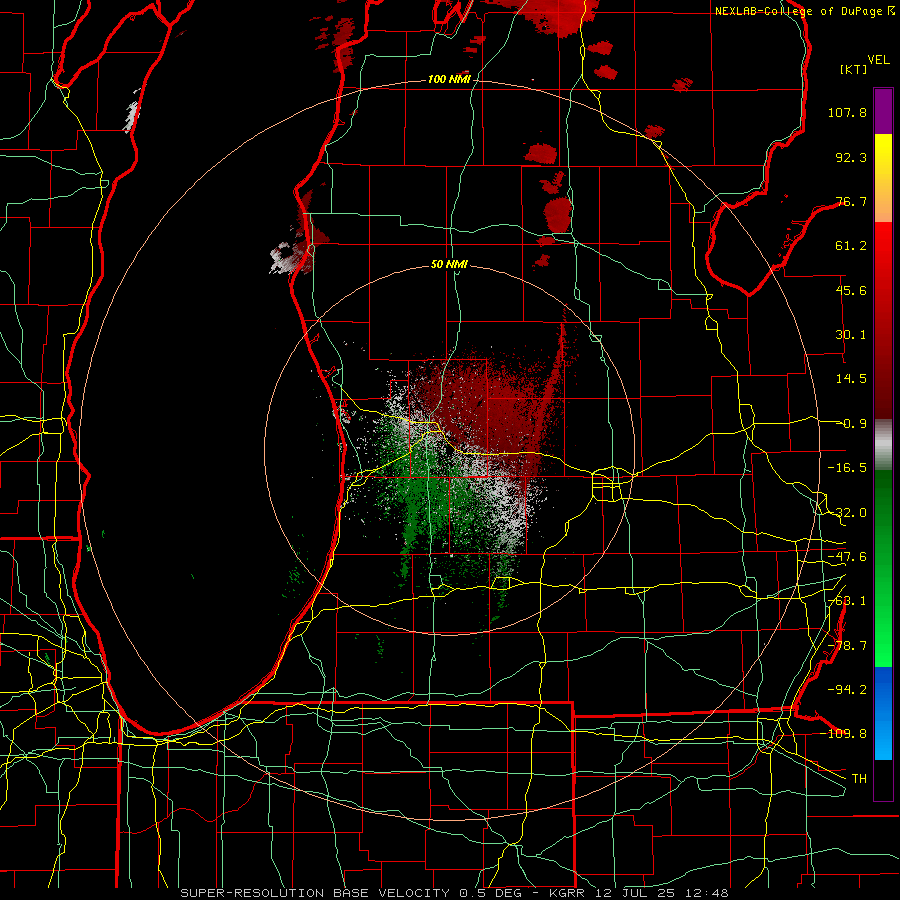Viewport: 900px width, 900px height.
Task: Click the 14.5 velocity scale value
Action: click(x=851, y=379)
